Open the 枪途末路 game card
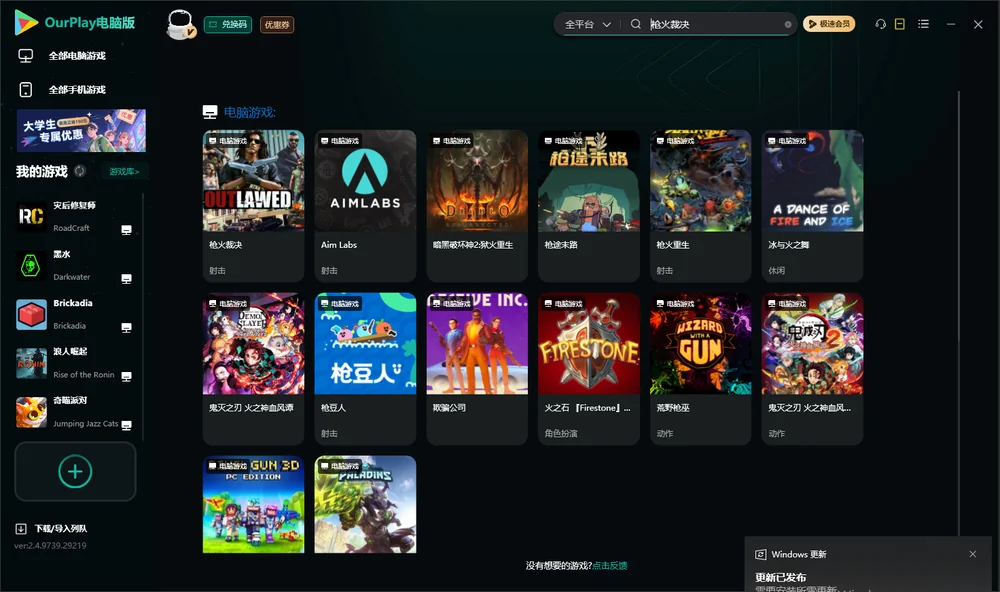Viewport: 1000px width, 592px height. (589, 205)
